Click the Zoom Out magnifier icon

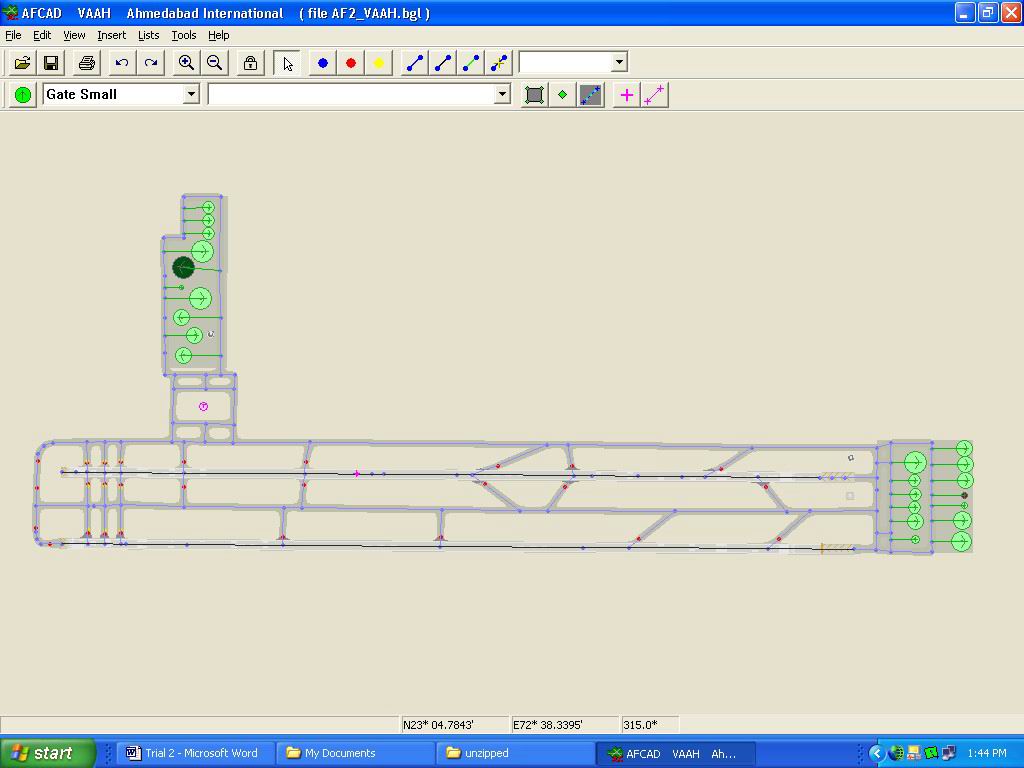(x=214, y=63)
